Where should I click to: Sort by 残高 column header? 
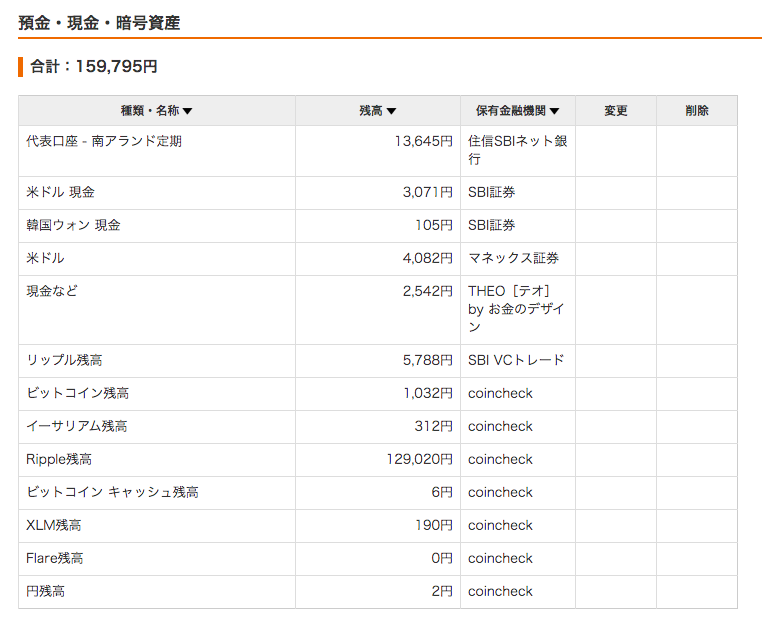point(378,111)
